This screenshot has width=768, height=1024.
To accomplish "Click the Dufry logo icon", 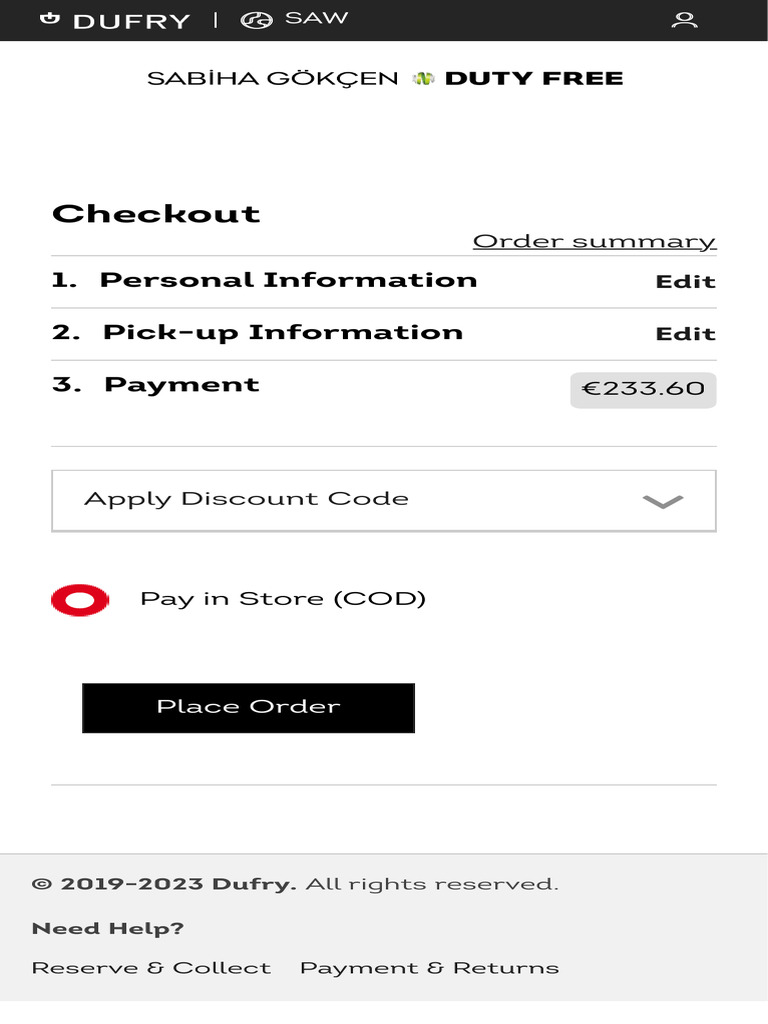I will pyautogui.click(x=50, y=19).
